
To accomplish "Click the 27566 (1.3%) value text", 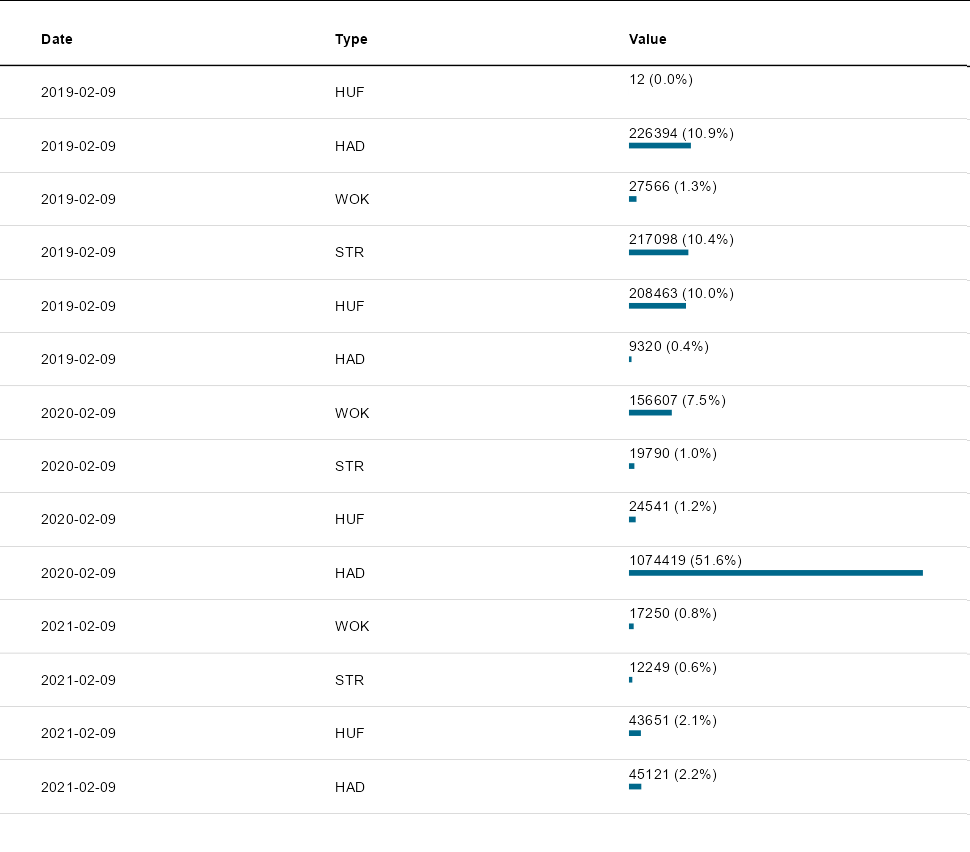I will [x=672, y=186].
